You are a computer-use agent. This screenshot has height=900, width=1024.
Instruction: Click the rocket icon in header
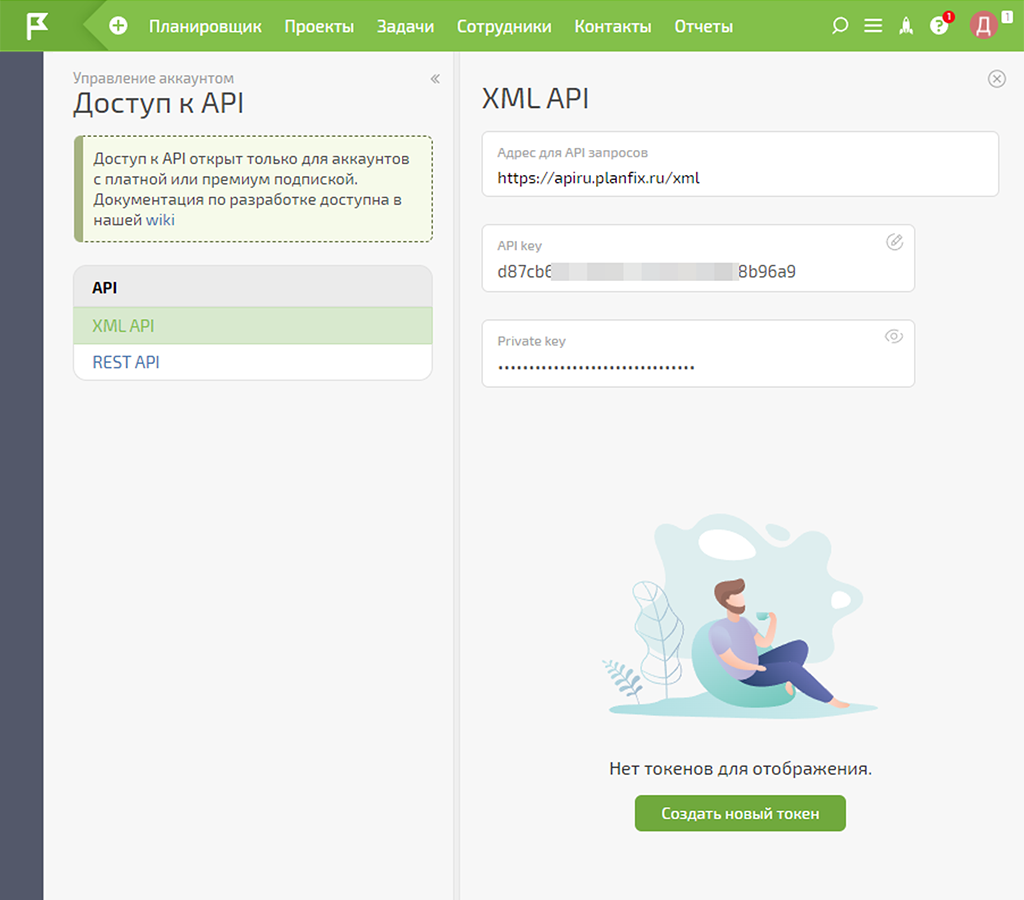906,26
